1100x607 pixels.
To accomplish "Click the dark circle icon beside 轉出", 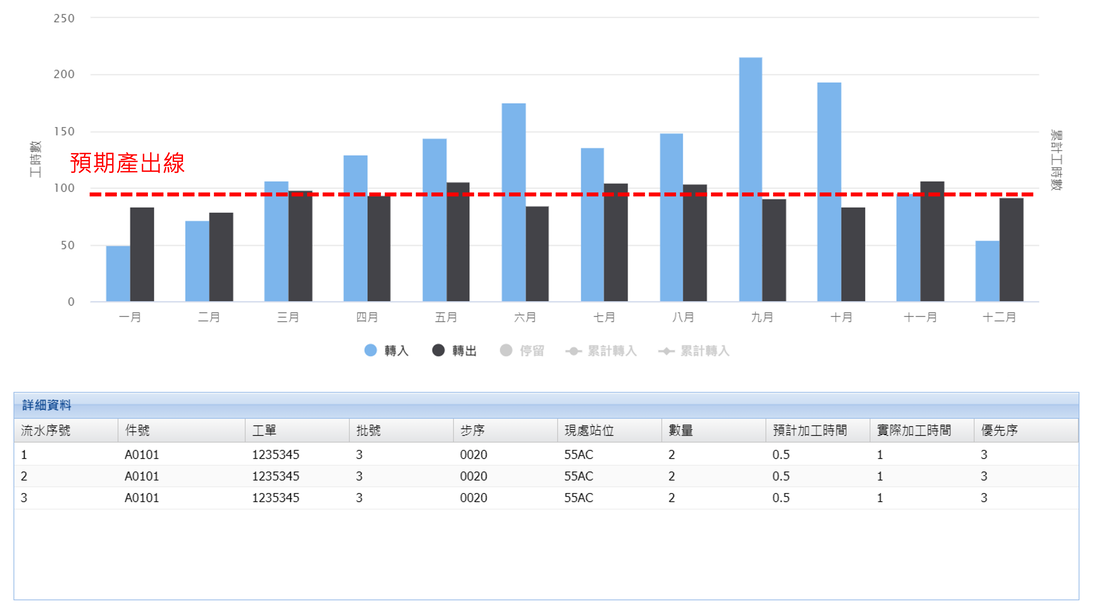I will [438, 351].
